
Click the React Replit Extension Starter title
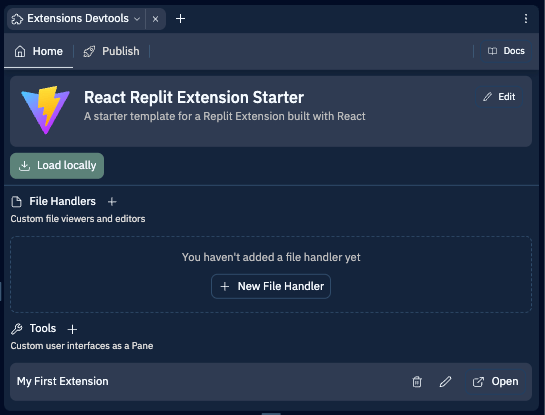point(194,97)
